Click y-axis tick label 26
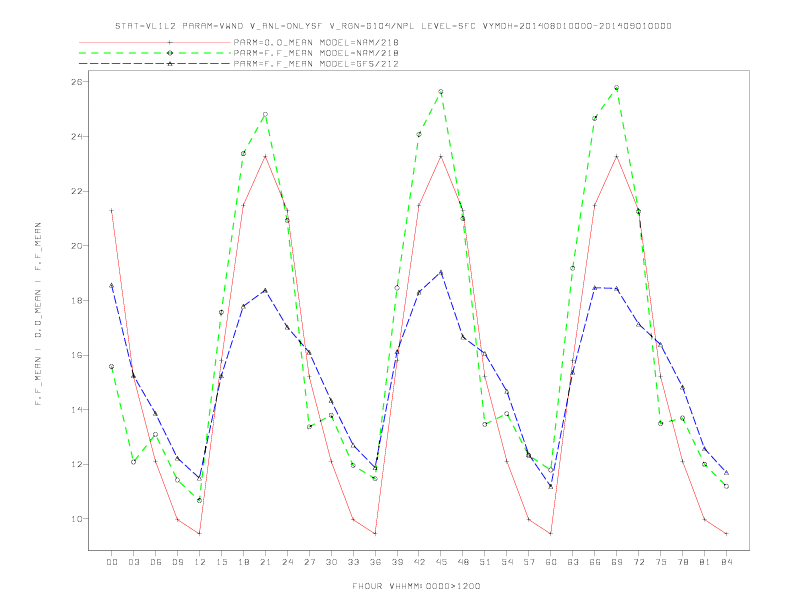This screenshot has width=792, height=612. point(76,82)
